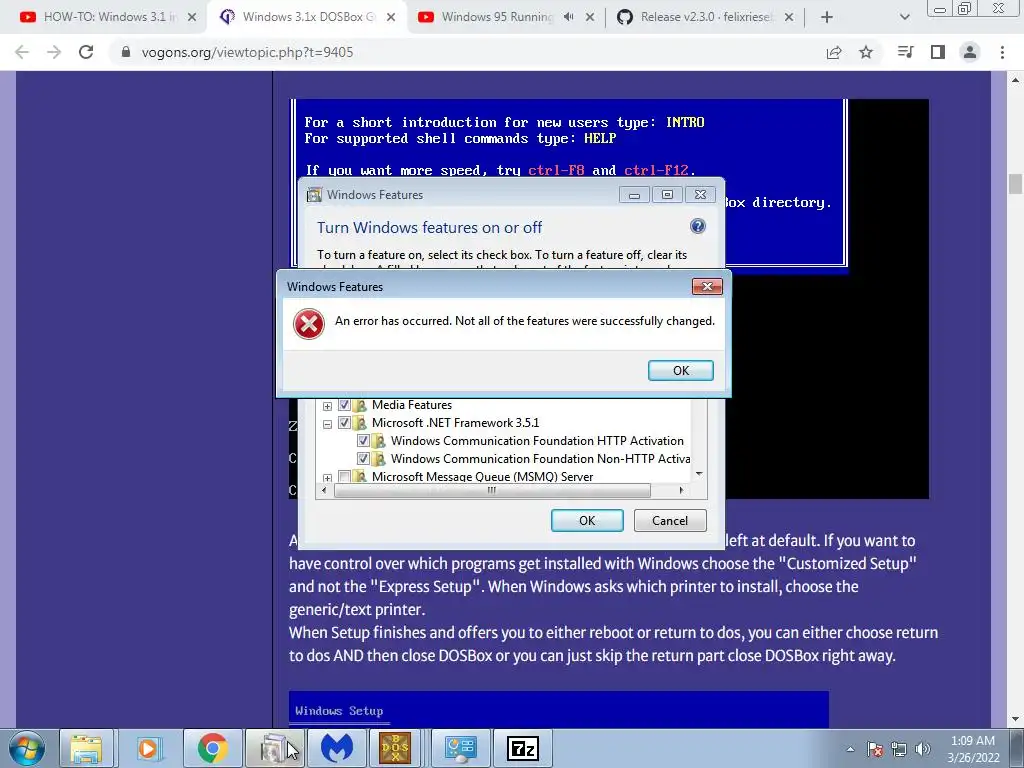
Task: Share this page icon
Action: 834,52
